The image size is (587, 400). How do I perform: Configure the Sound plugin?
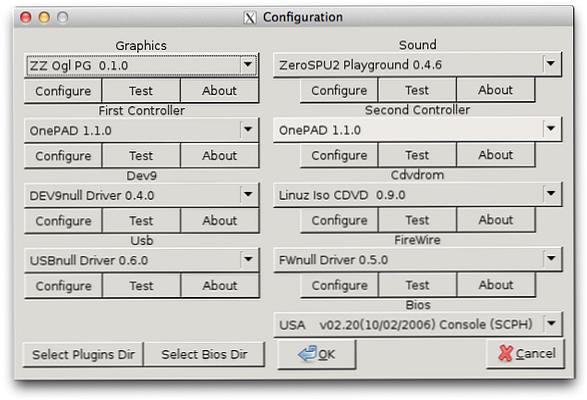pyautogui.click(x=339, y=90)
